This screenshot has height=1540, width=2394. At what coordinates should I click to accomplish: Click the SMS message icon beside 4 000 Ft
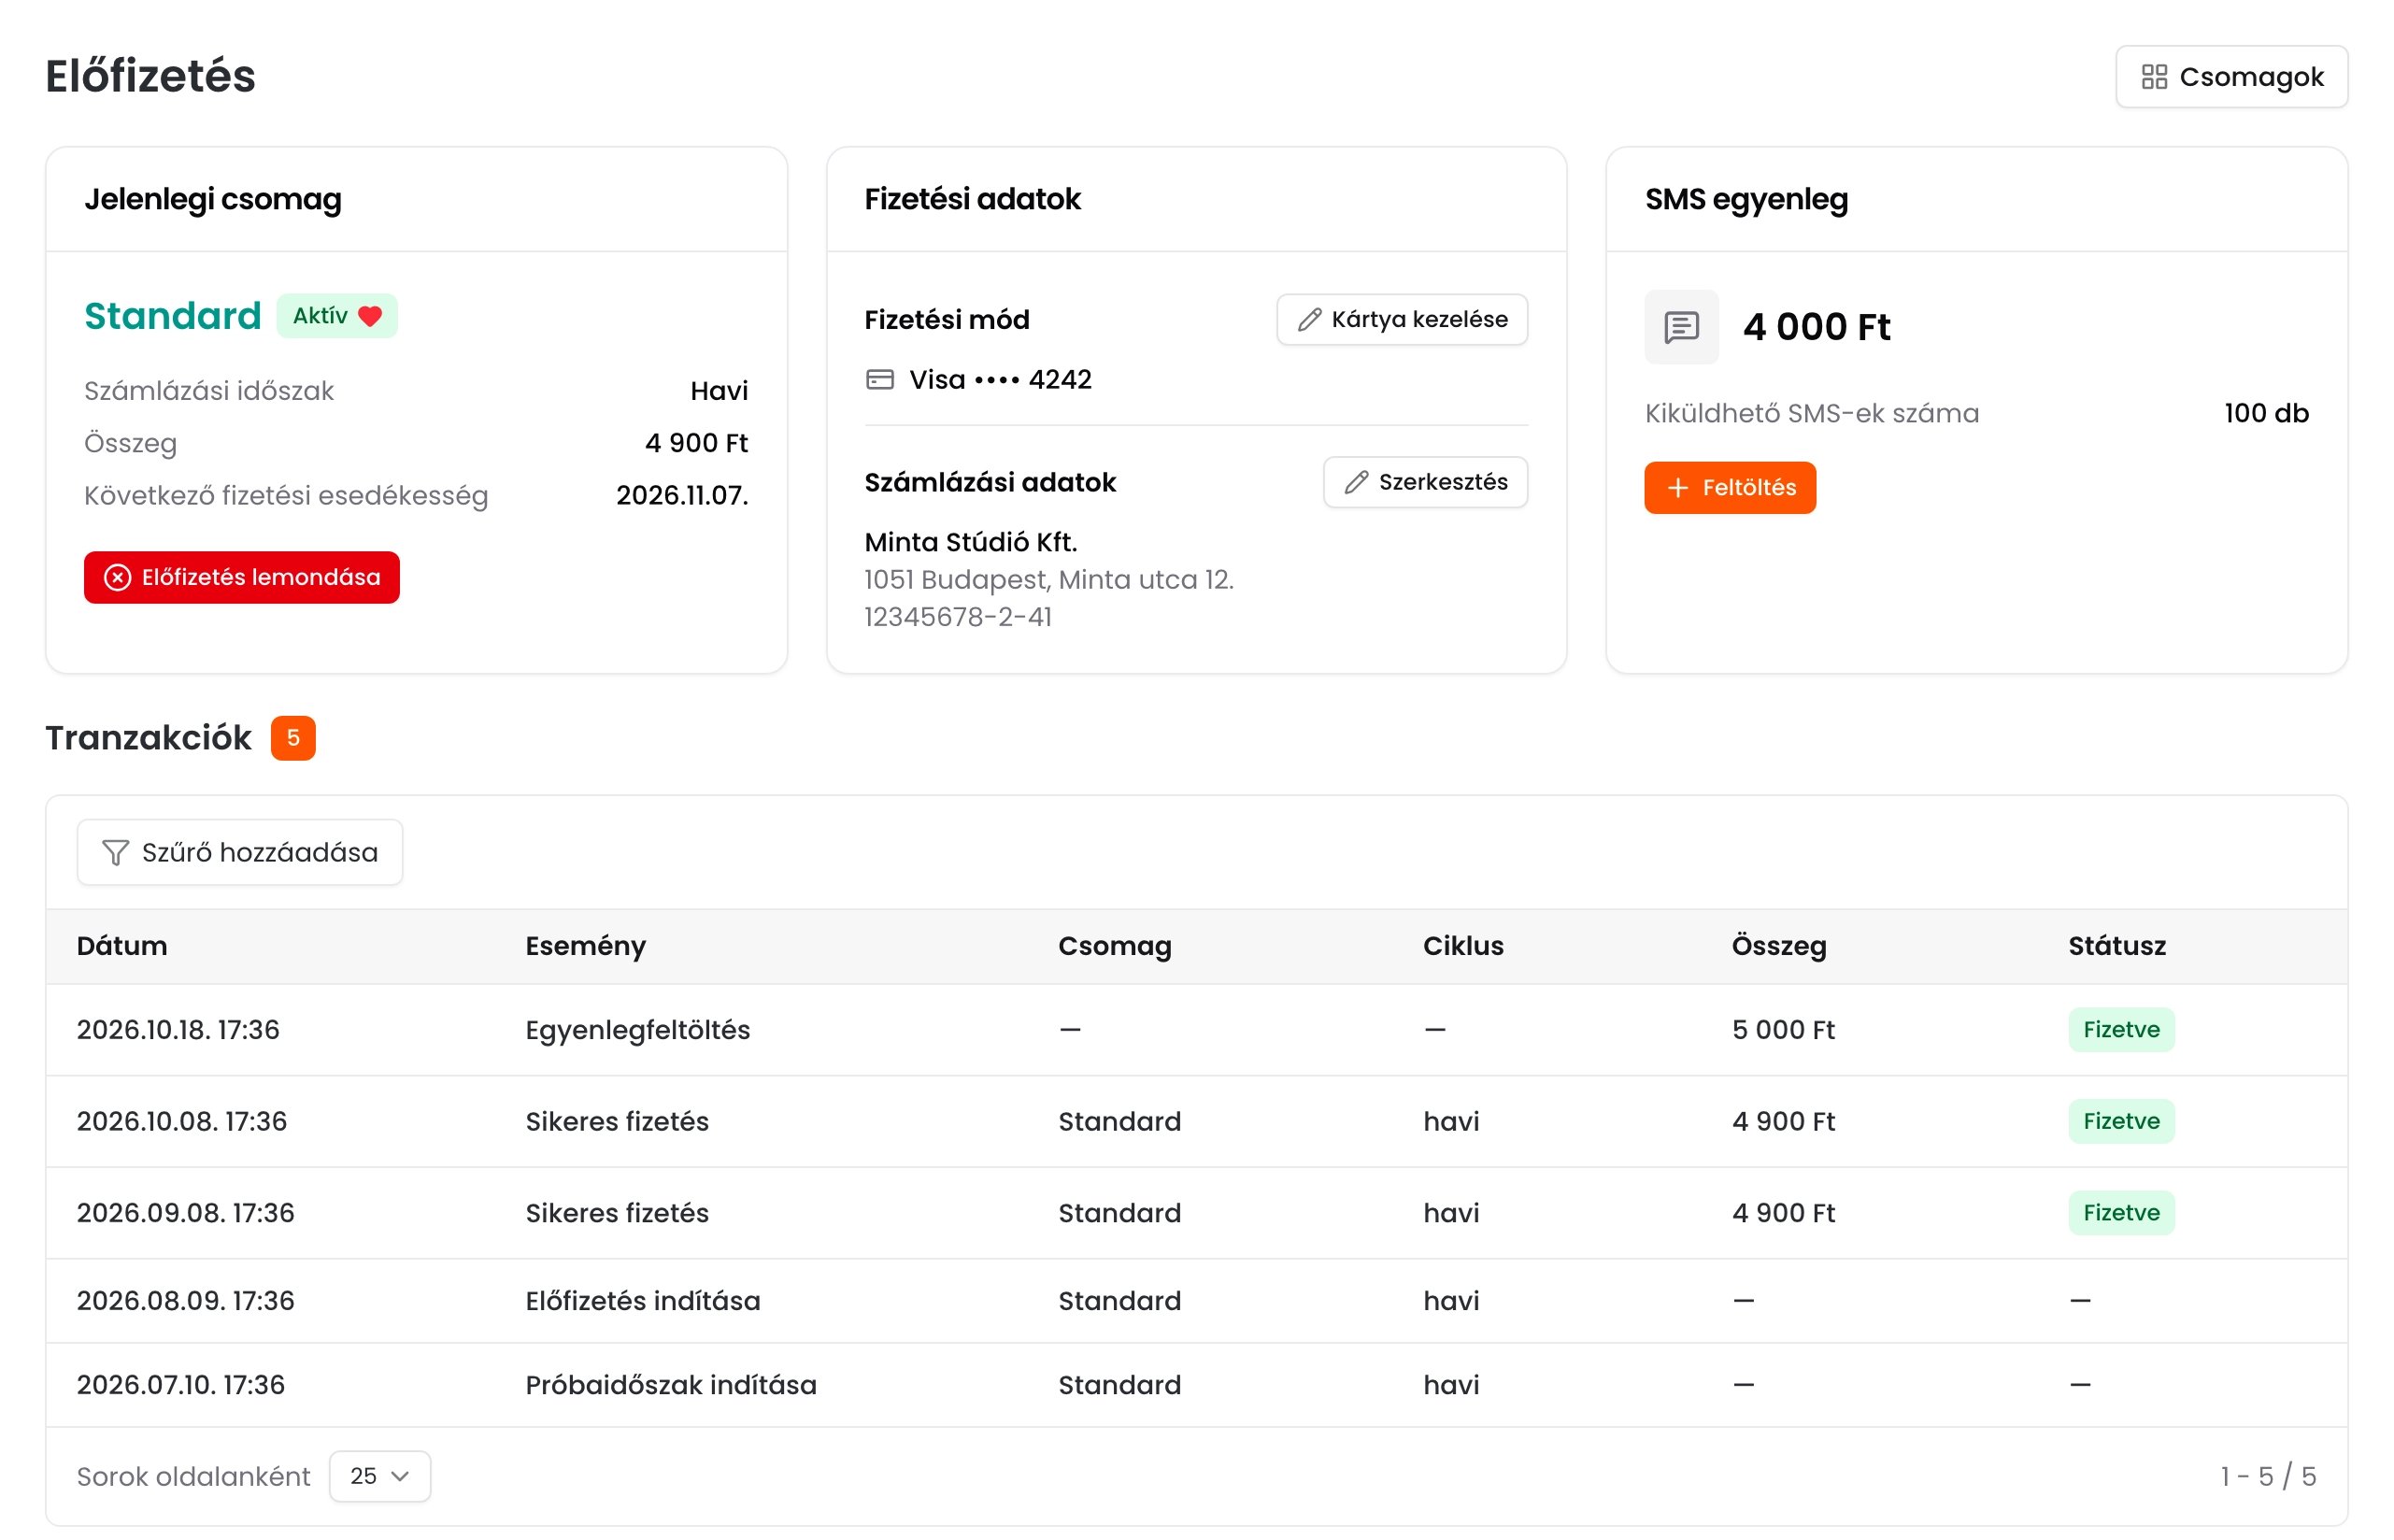tap(1681, 327)
